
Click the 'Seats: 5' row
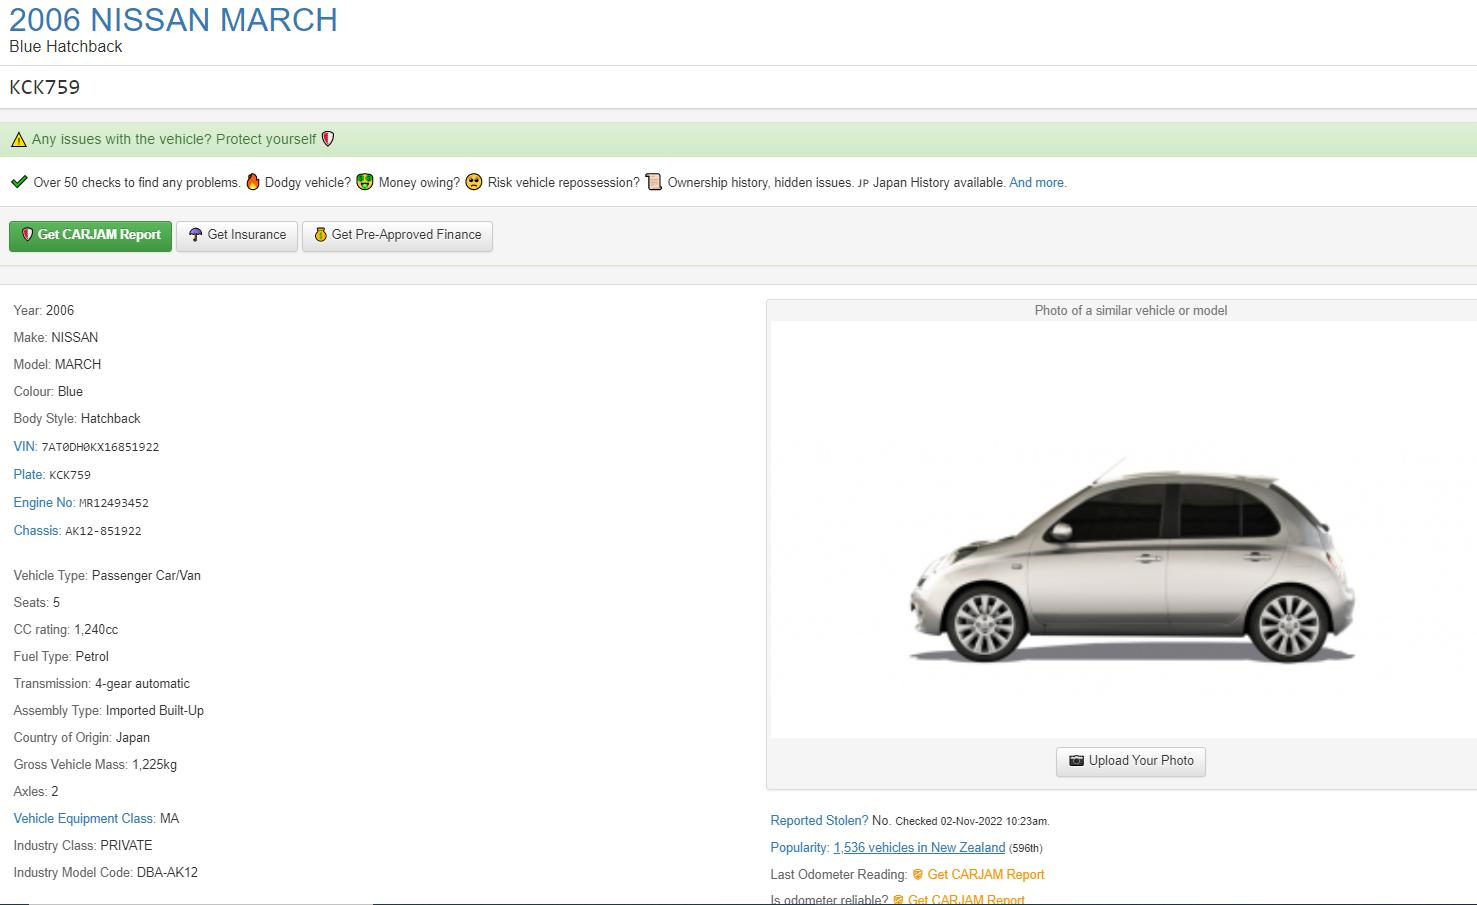(x=37, y=603)
